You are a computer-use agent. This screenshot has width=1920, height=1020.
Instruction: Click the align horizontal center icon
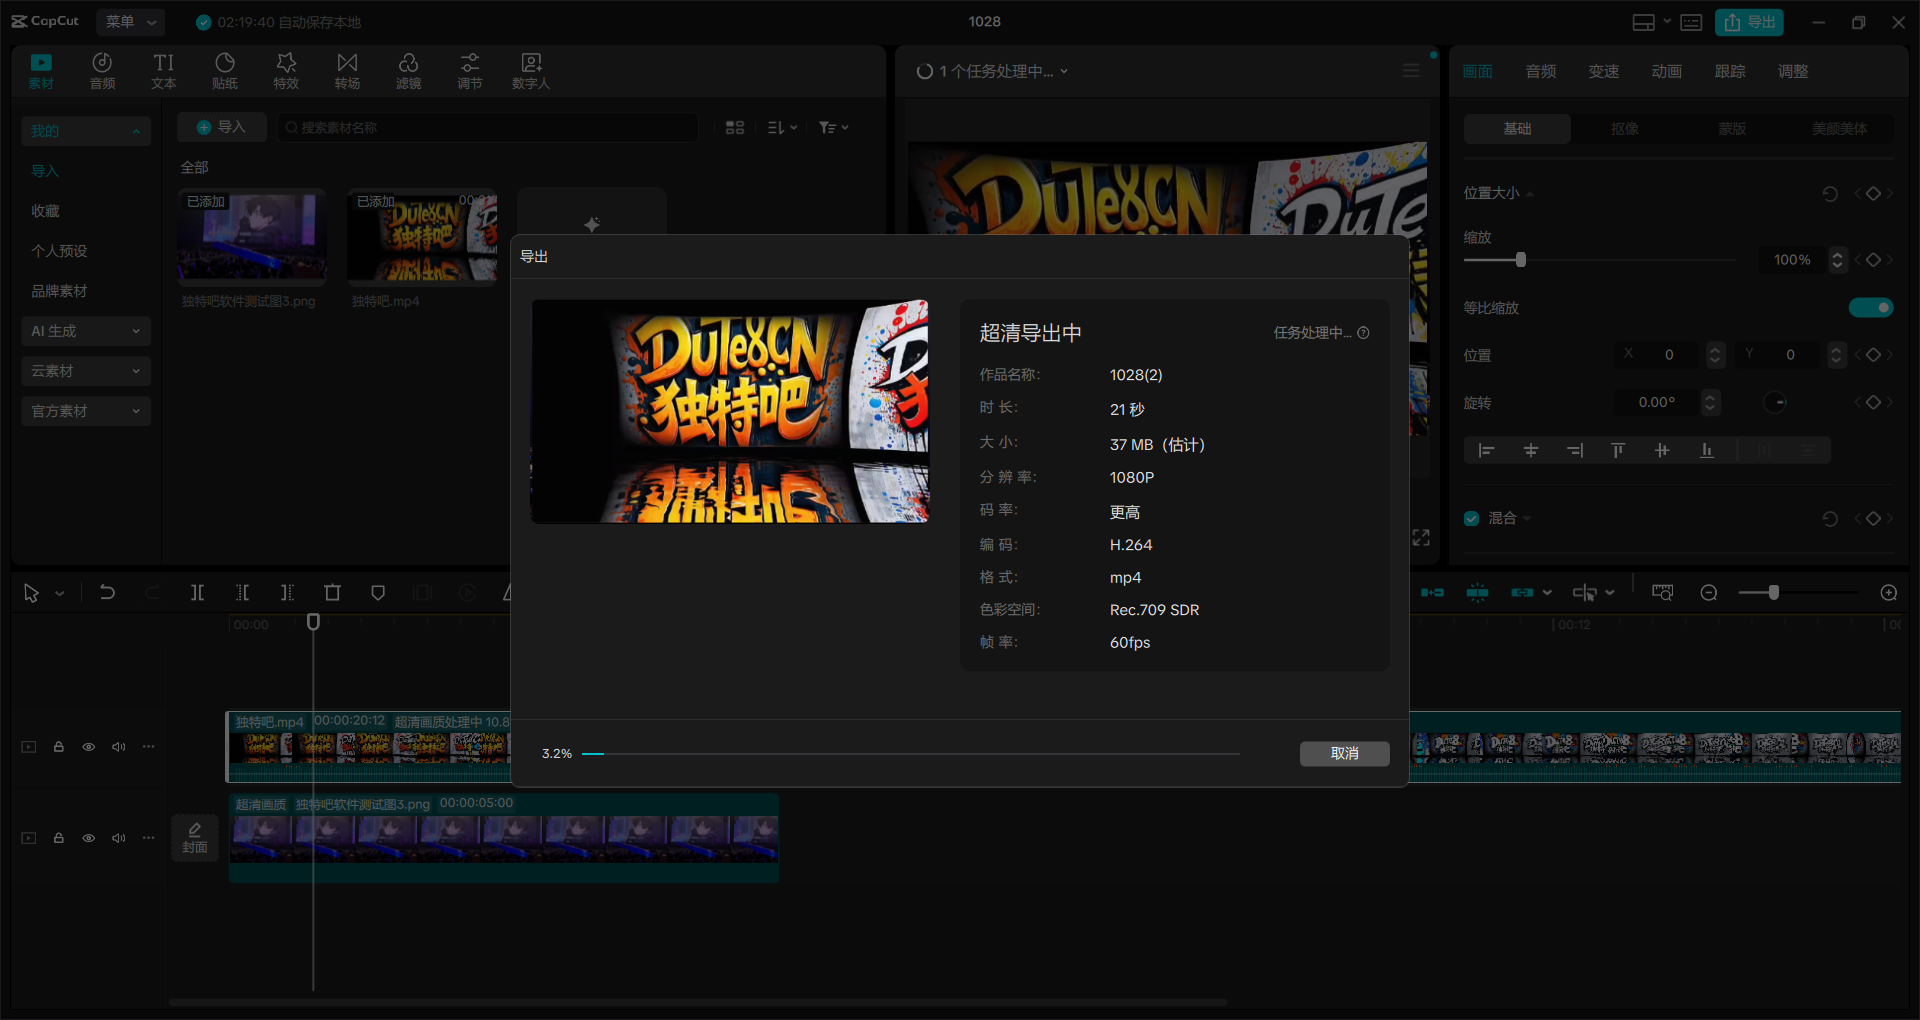pos(1530,451)
